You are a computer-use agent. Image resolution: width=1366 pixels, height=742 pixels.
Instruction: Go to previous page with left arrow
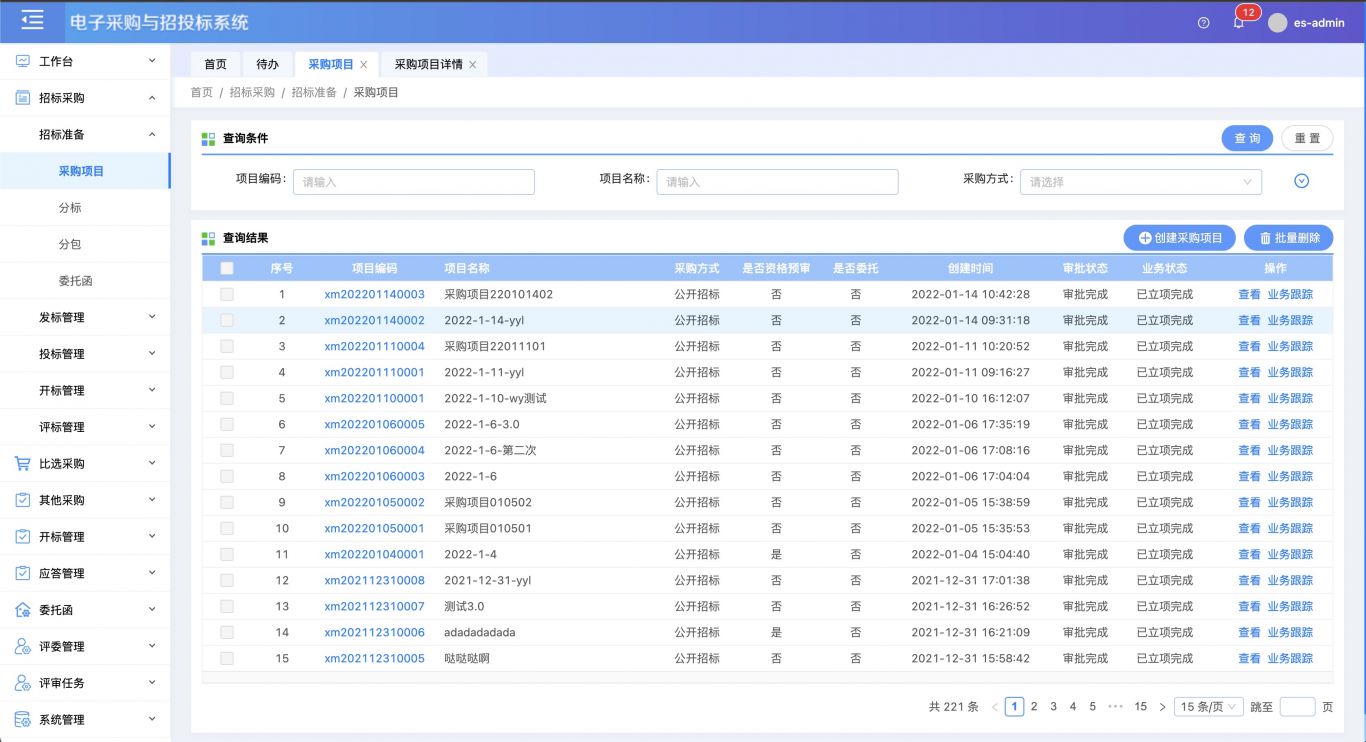tap(995, 707)
